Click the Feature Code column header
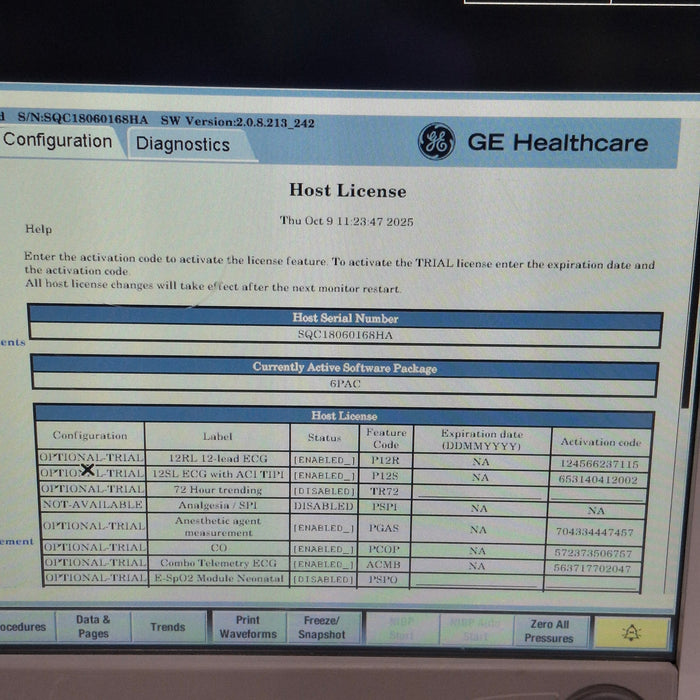 coord(386,438)
